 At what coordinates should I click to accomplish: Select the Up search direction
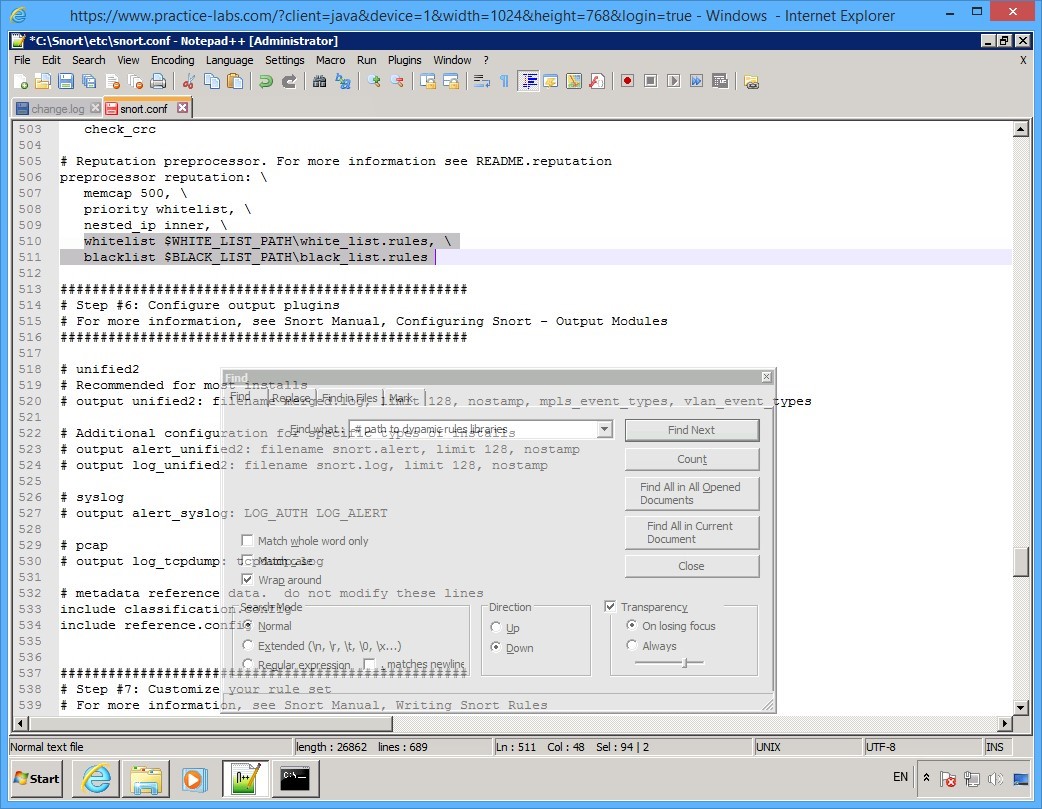coord(497,628)
